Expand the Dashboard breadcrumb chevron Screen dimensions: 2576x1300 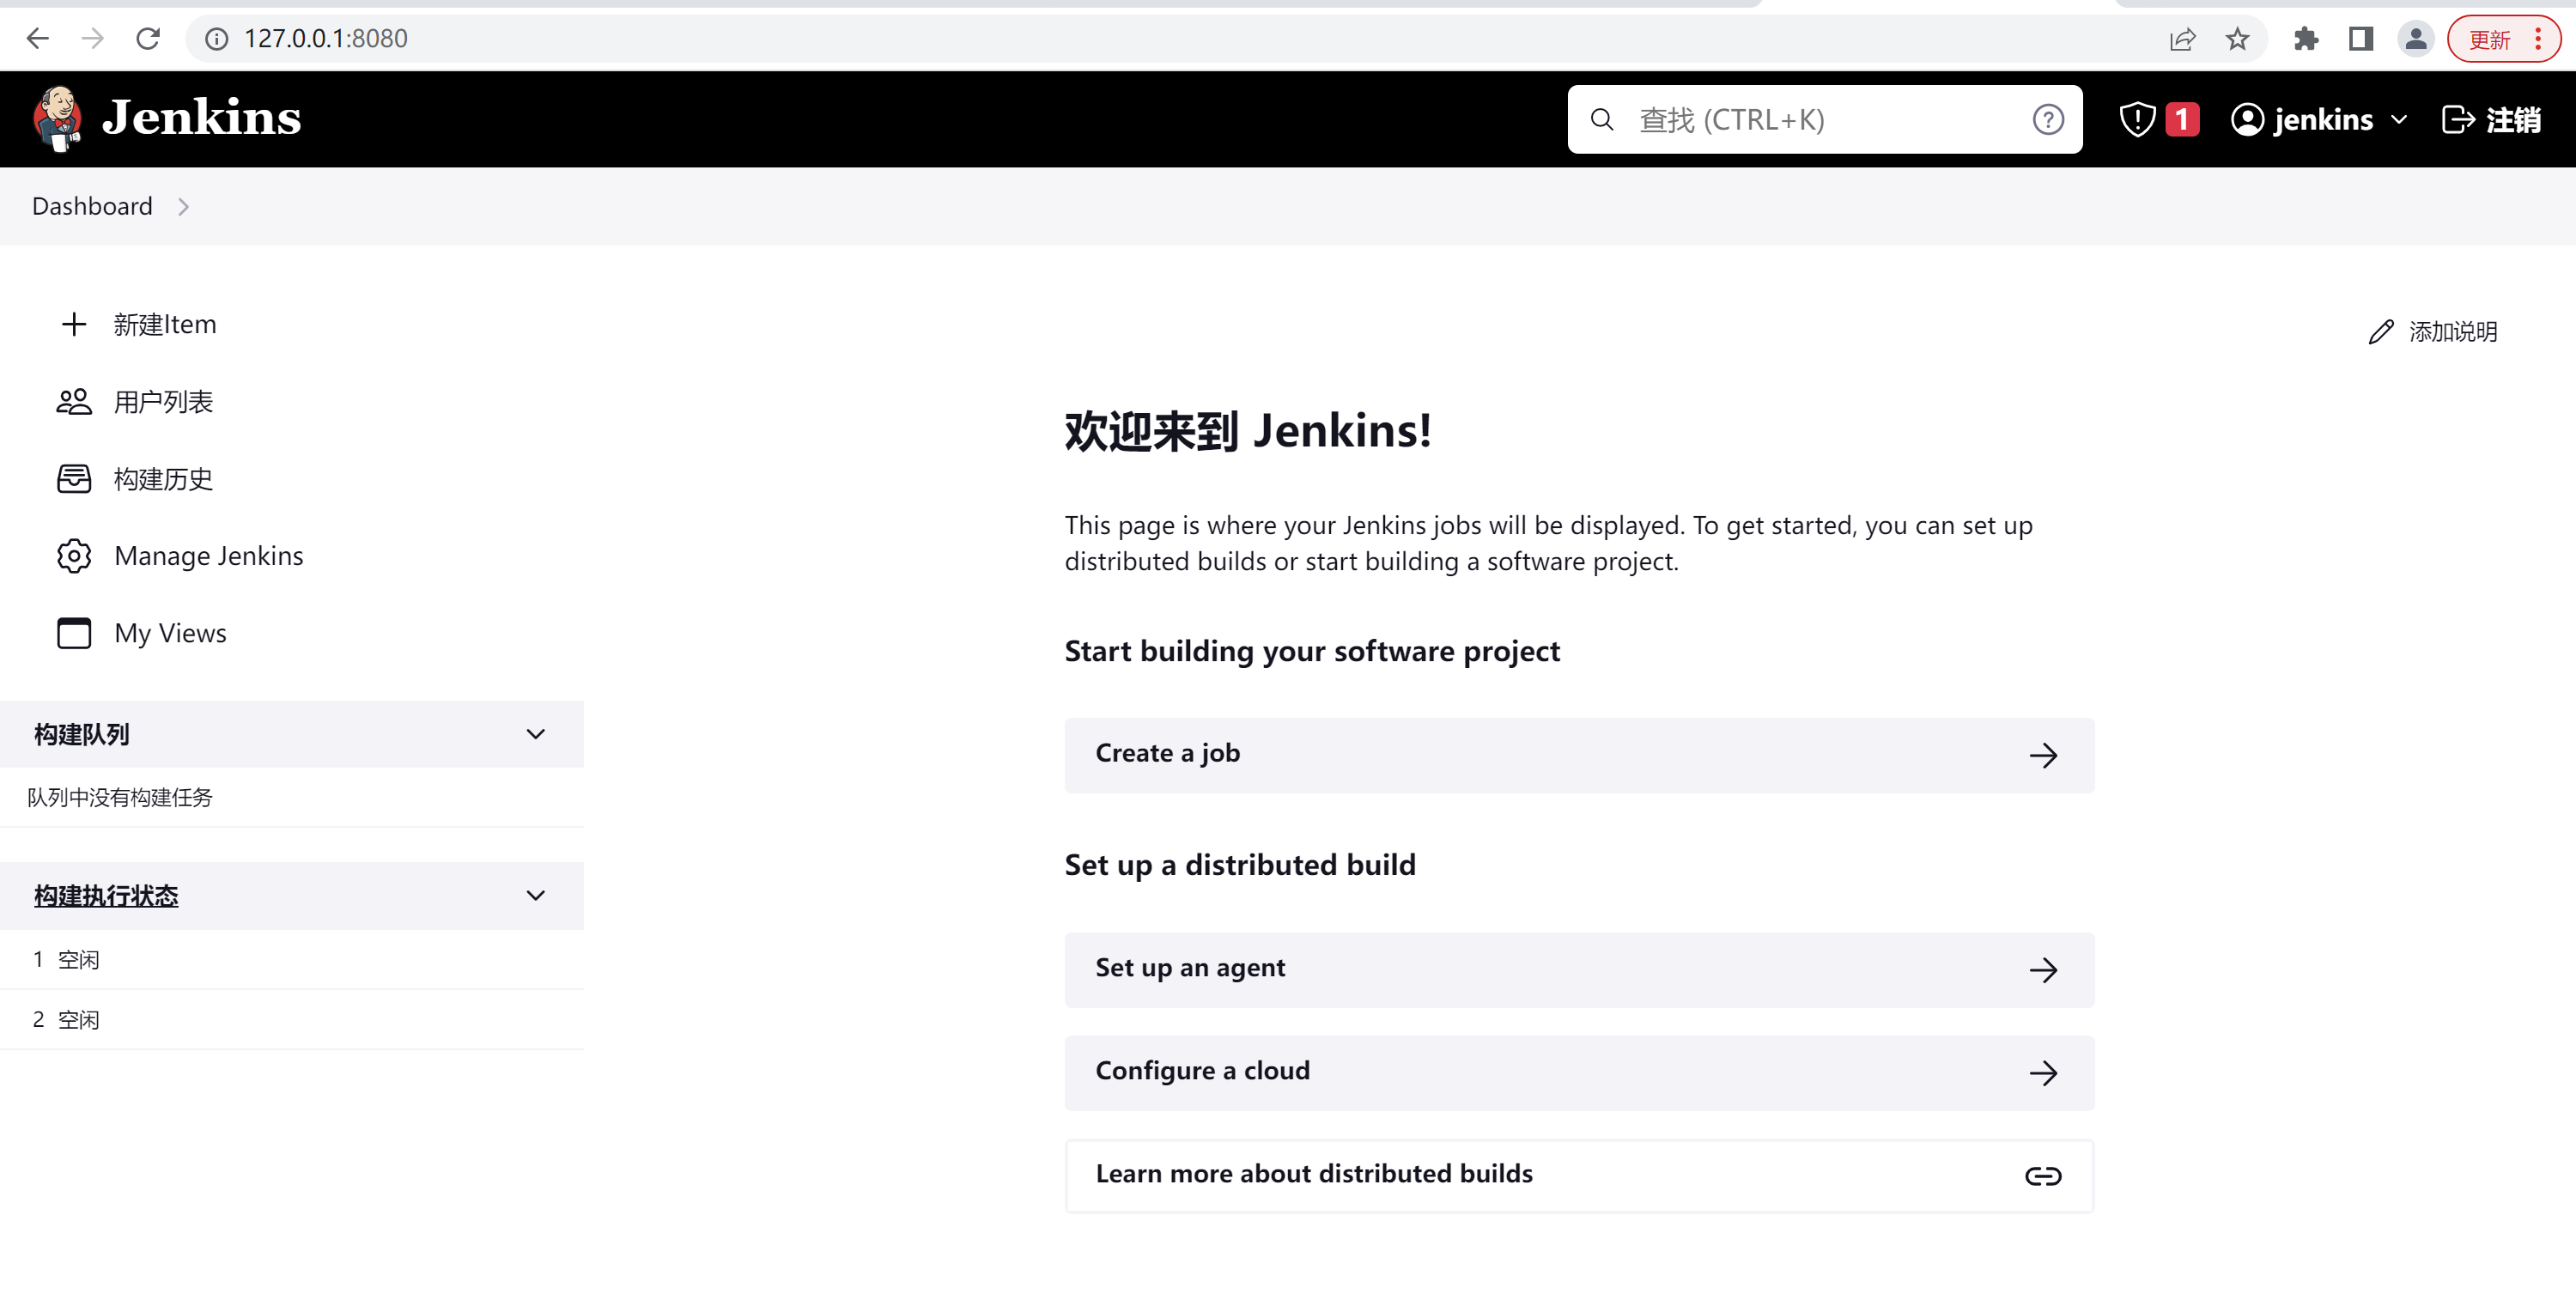(183, 207)
